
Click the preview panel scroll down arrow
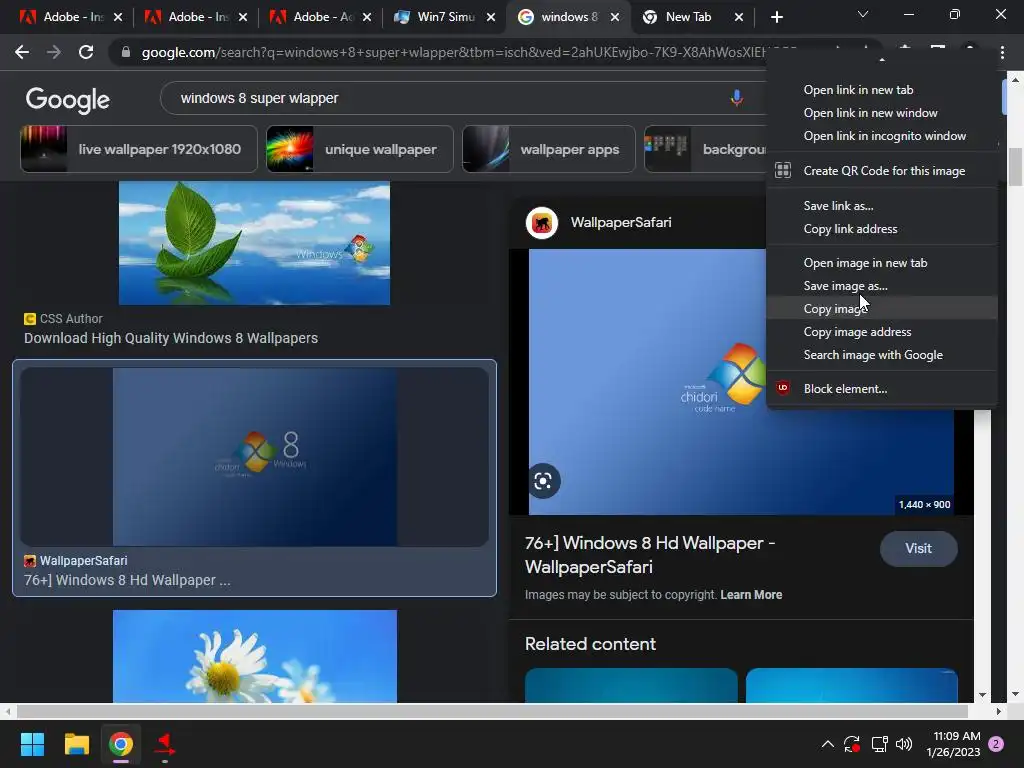pyautogui.click(x=982, y=695)
